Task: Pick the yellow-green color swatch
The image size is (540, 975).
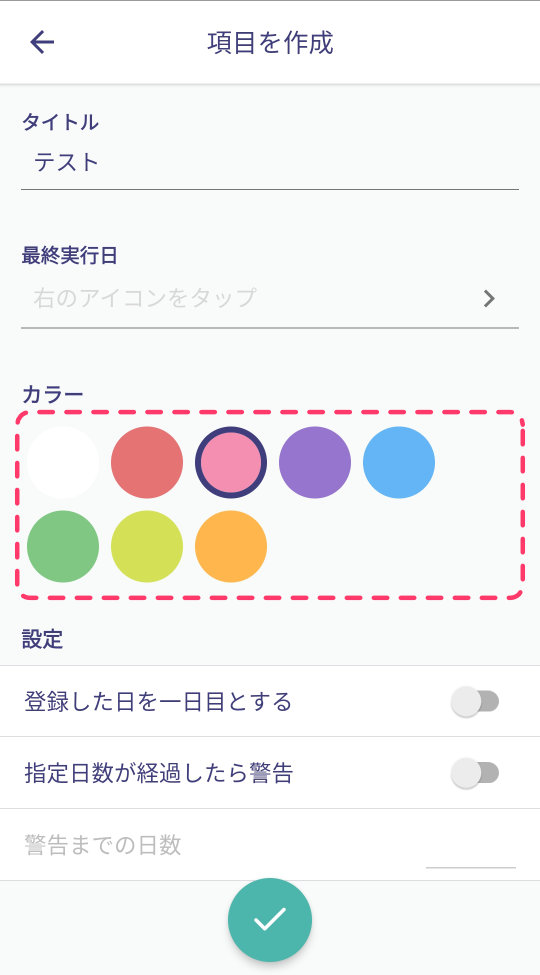Action: pos(147,546)
